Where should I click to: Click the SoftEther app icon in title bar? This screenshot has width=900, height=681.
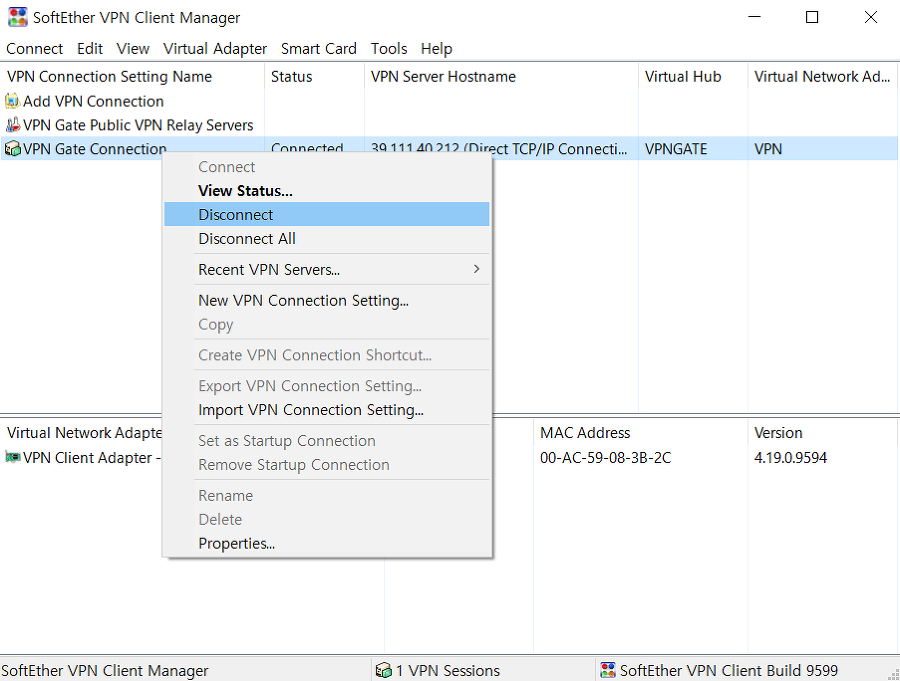point(17,17)
